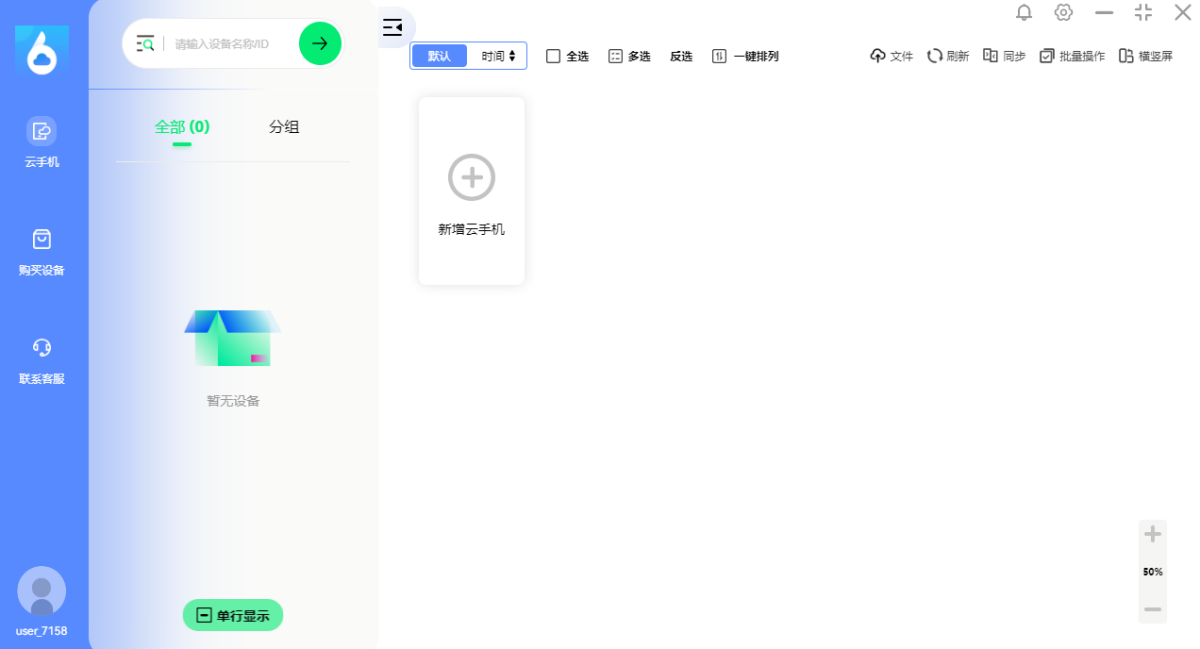Enable 多选 multi-select mode
The width and height of the screenshot is (1200, 649).
tap(629, 56)
